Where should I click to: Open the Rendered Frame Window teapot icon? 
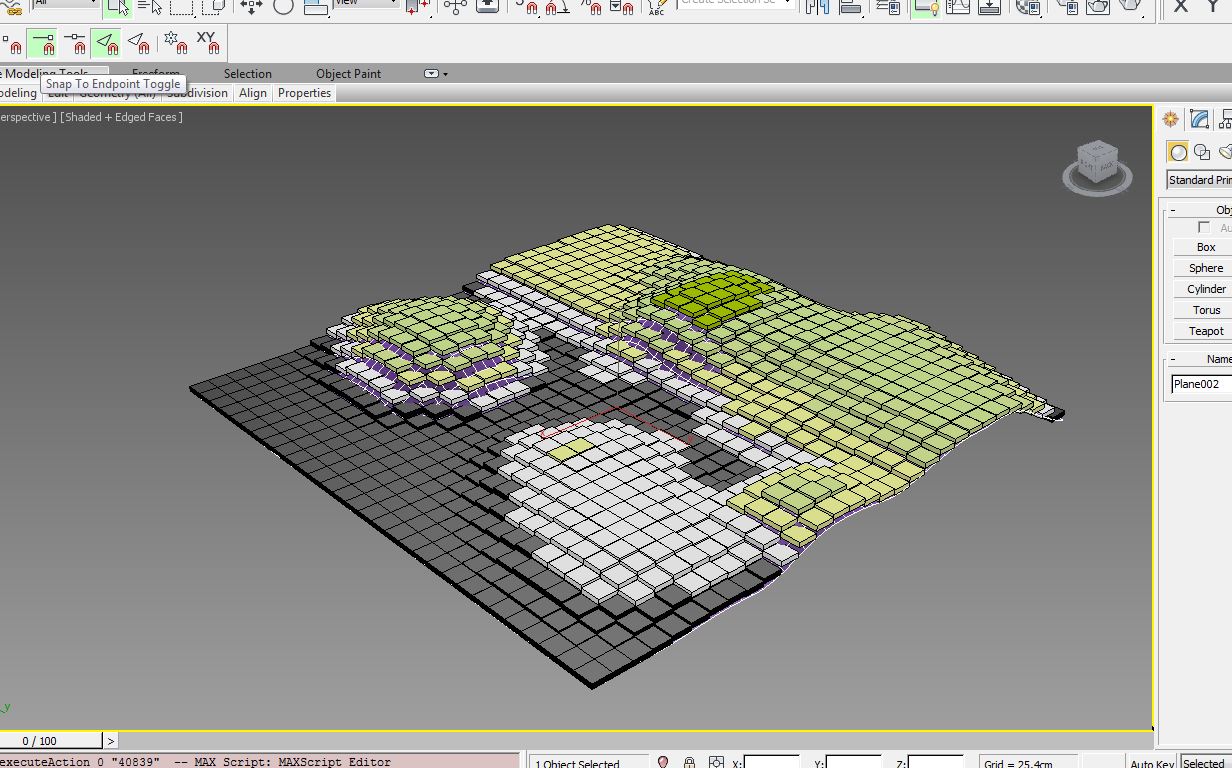click(x=1098, y=7)
